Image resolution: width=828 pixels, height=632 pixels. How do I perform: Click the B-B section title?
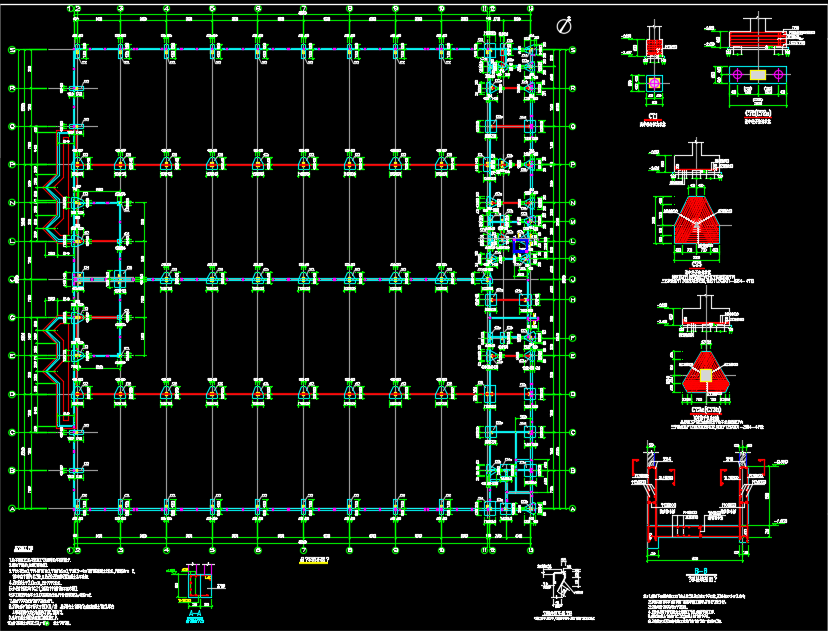coord(701,571)
